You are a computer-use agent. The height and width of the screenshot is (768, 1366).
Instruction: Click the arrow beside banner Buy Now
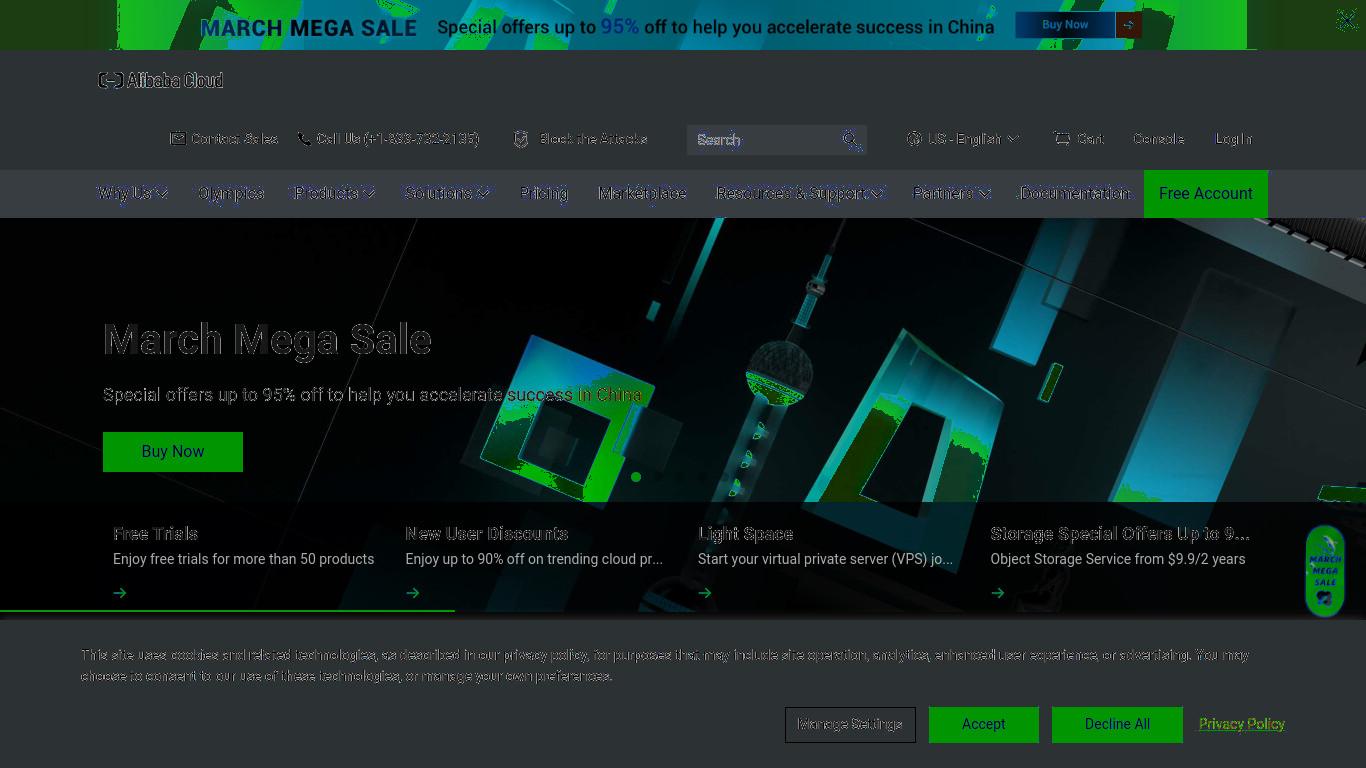pos(1128,25)
